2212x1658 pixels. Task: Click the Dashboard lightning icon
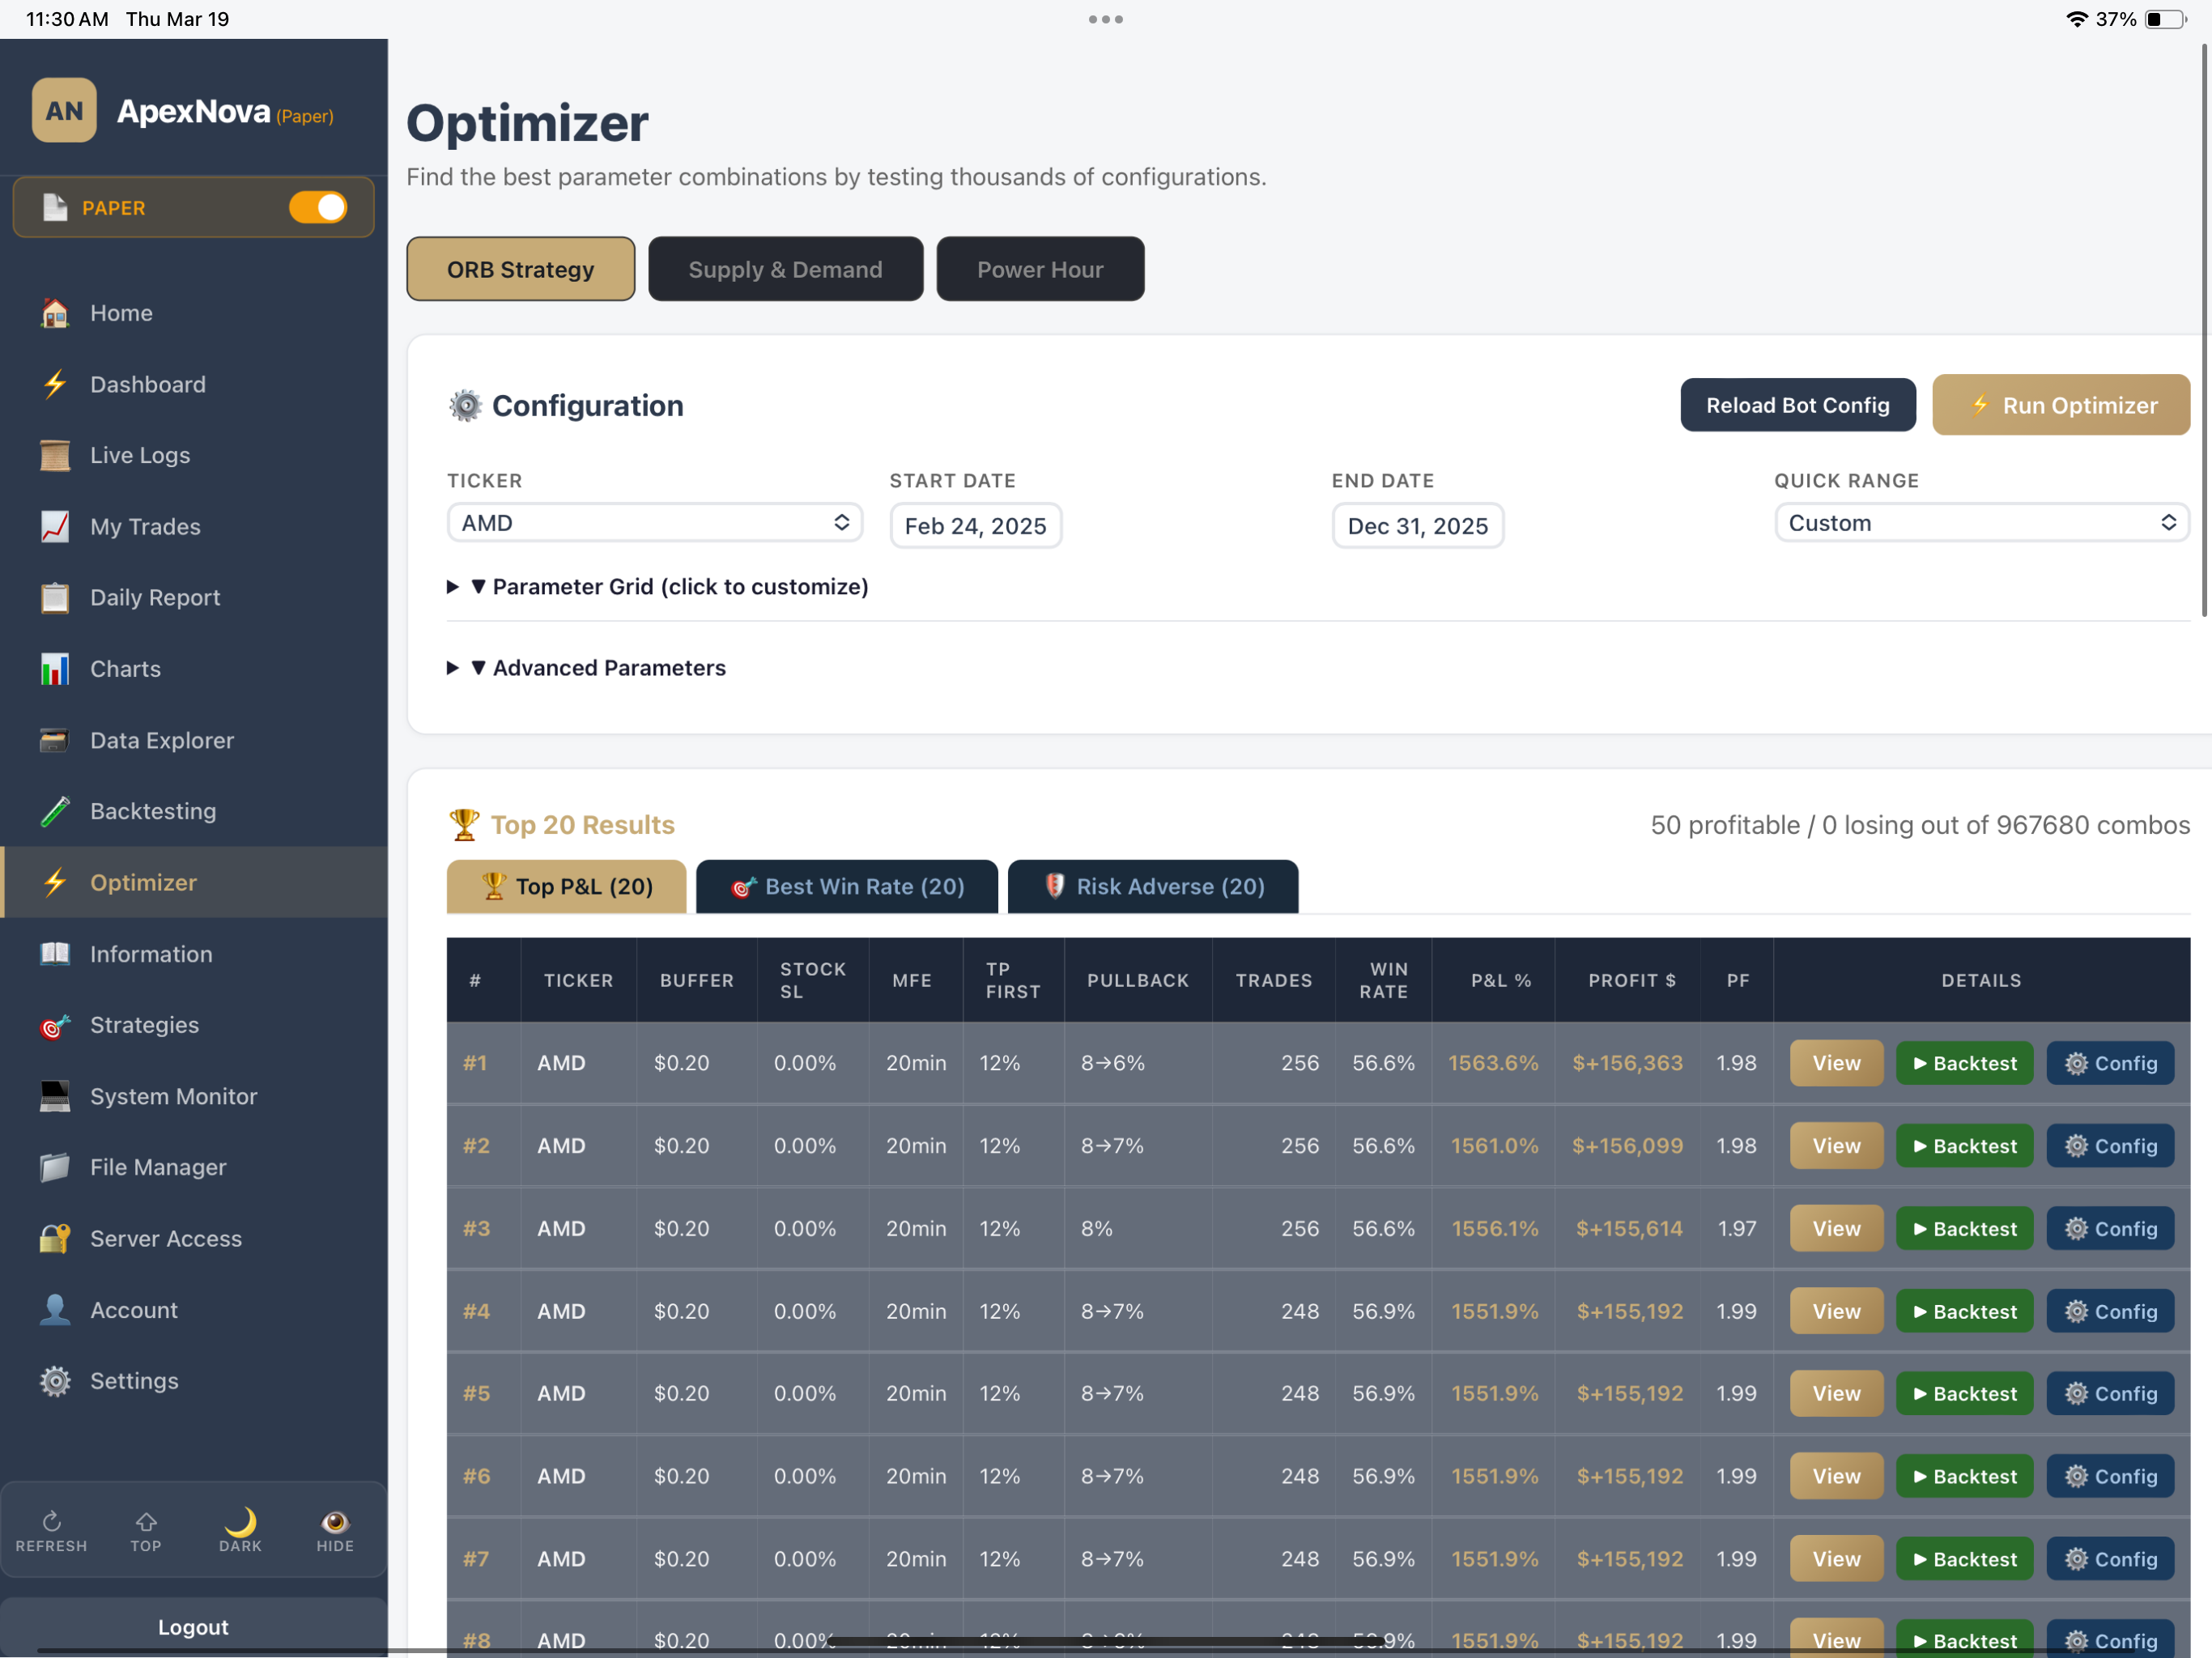pyautogui.click(x=55, y=384)
